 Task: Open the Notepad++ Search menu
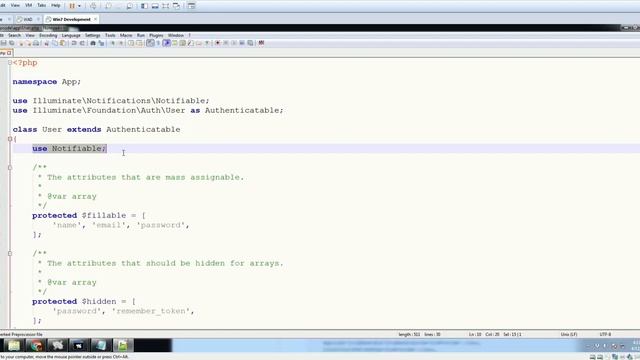[14, 36]
